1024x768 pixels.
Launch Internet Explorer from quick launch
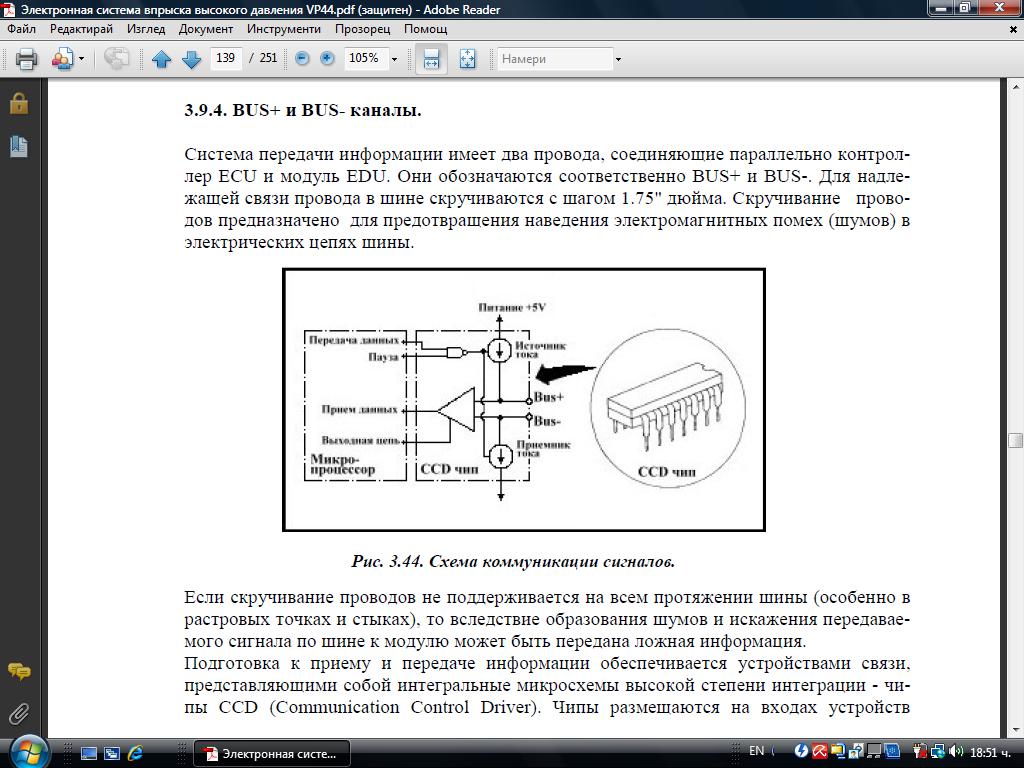[135, 754]
